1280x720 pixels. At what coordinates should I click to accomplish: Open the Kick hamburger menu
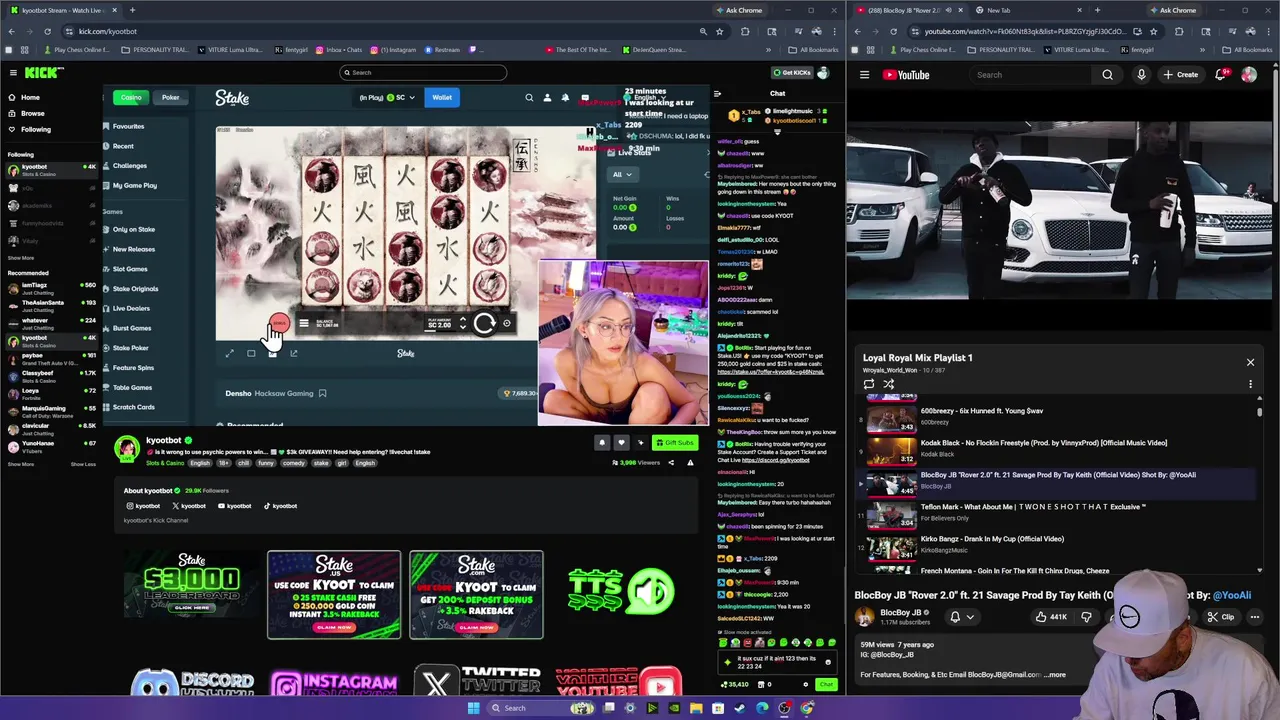[13, 72]
